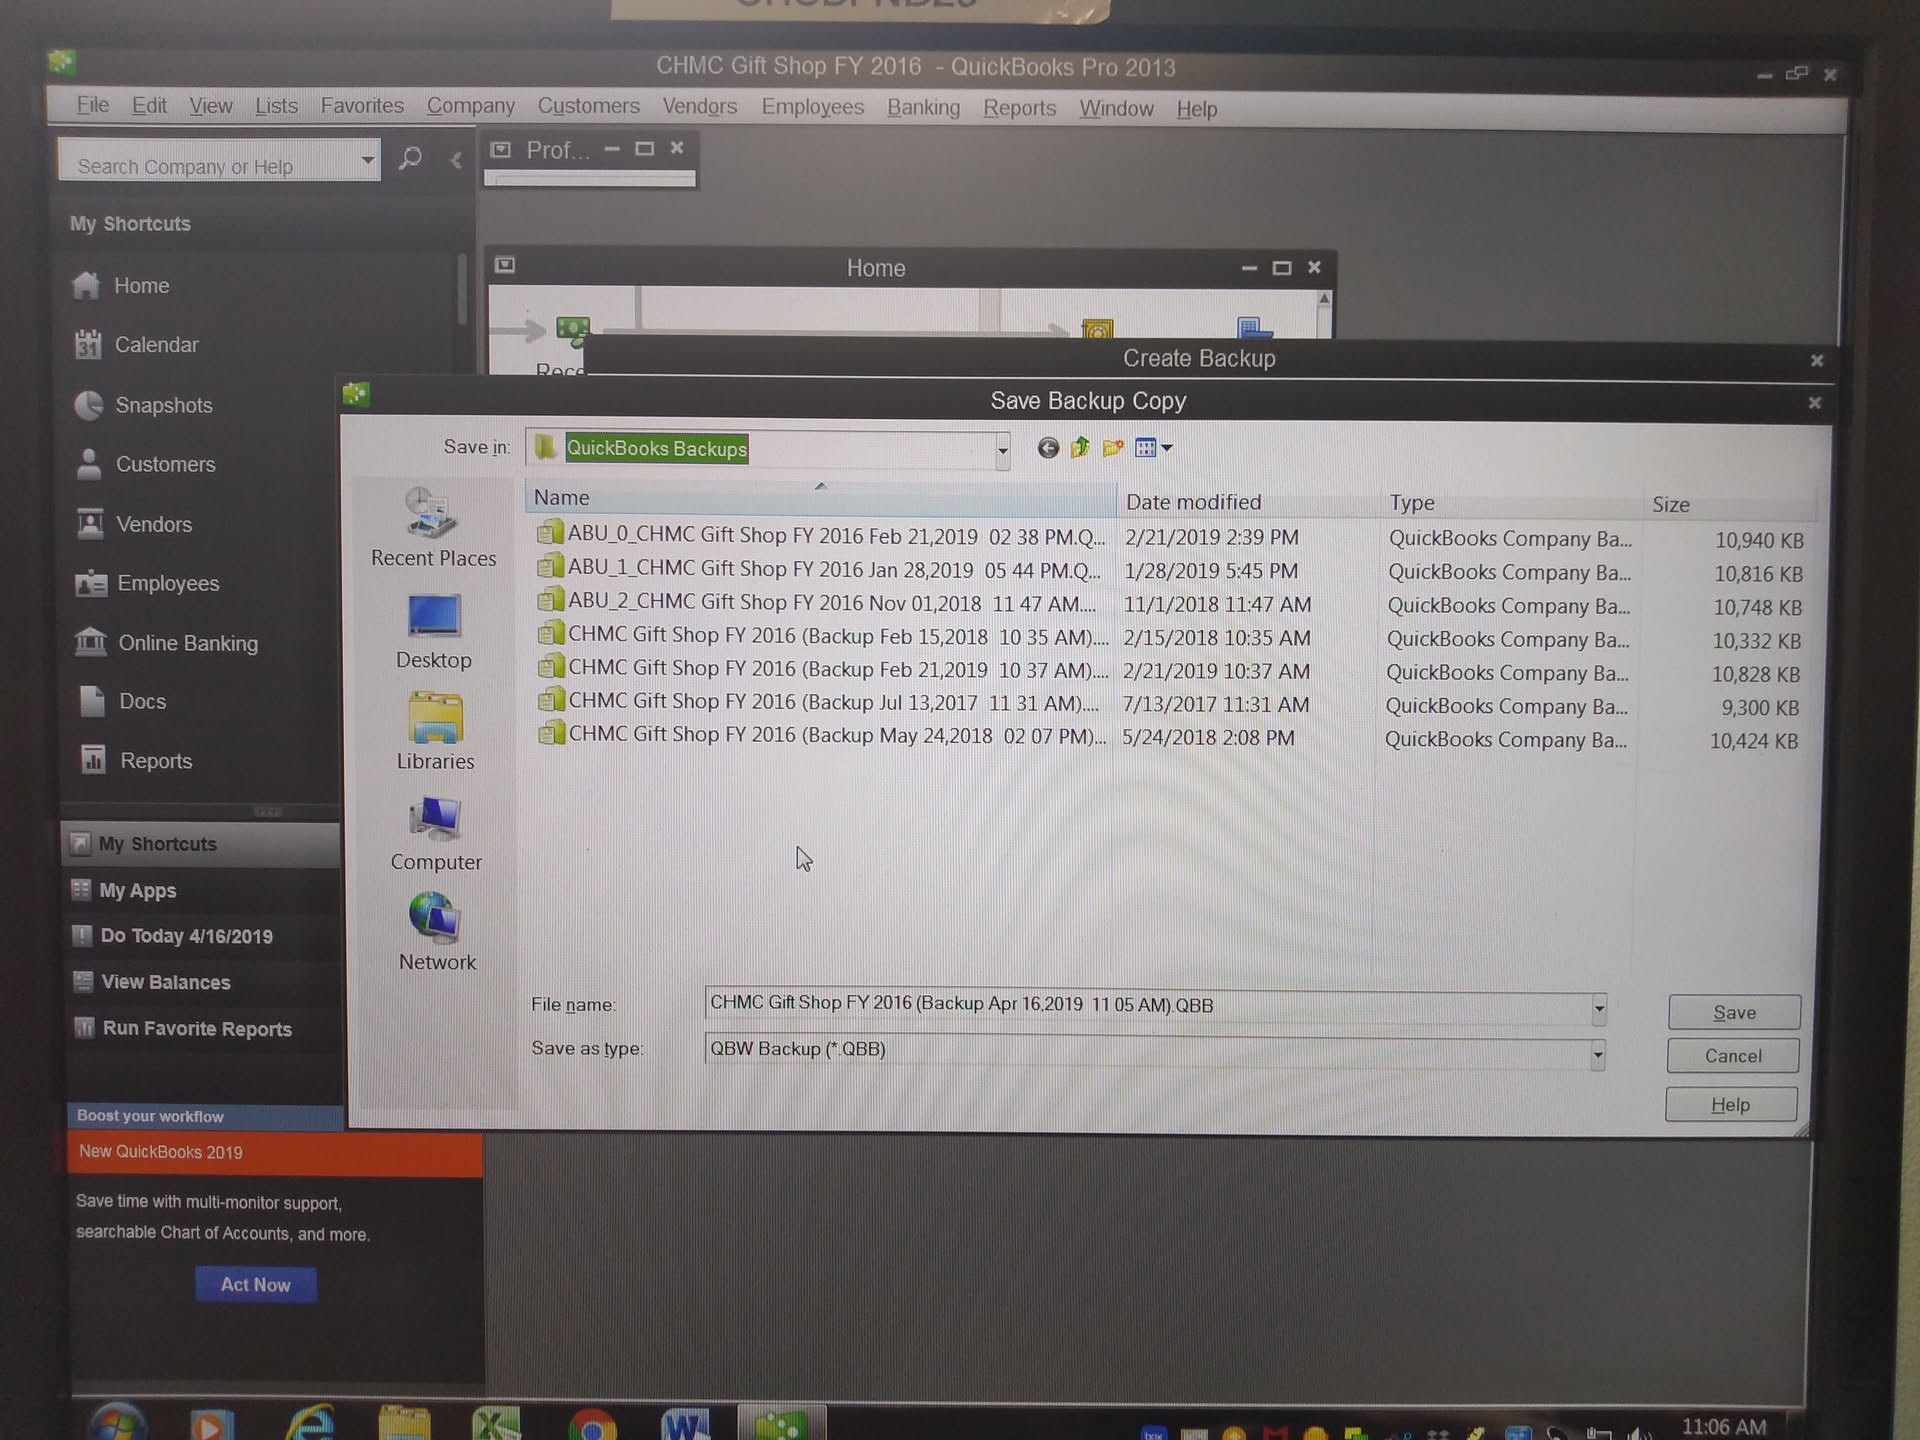The height and width of the screenshot is (1440, 1920).
Task: Expand the Save as type dropdown
Action: click(x=1597, y=1054)
